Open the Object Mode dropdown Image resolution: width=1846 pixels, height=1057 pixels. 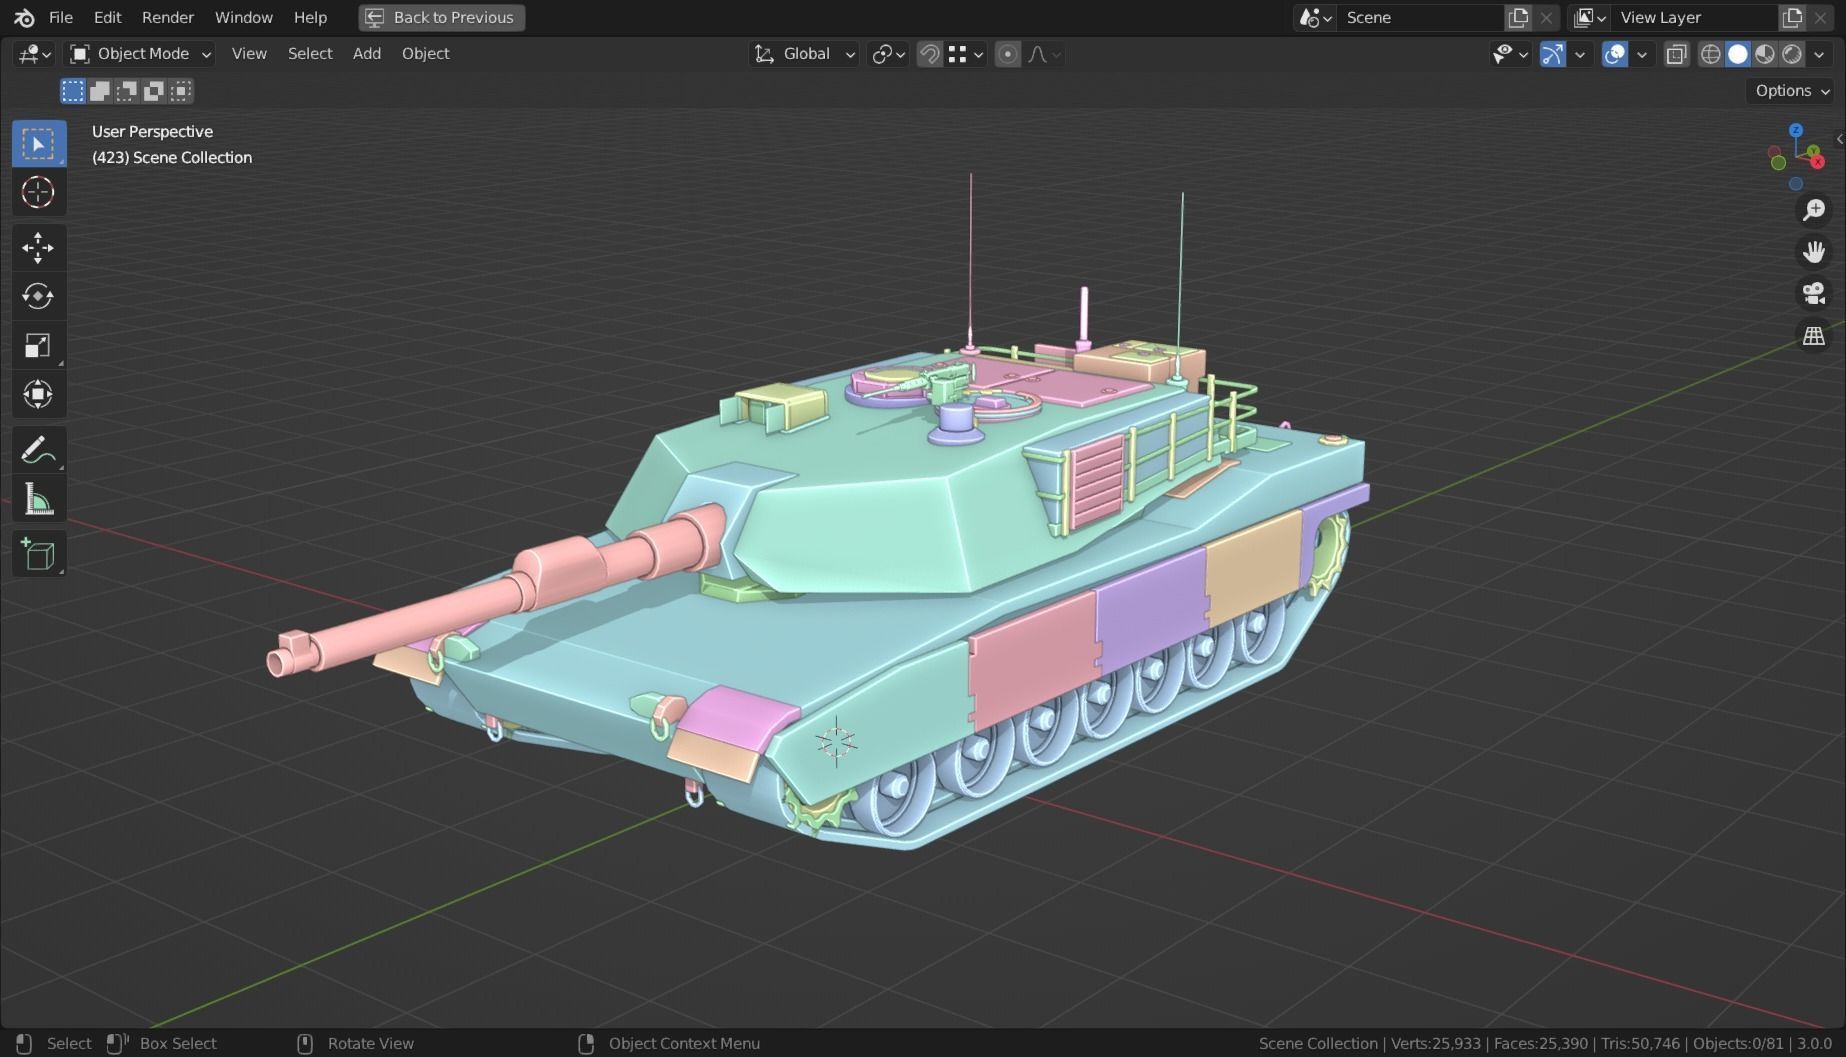click(x=140, y=54)
